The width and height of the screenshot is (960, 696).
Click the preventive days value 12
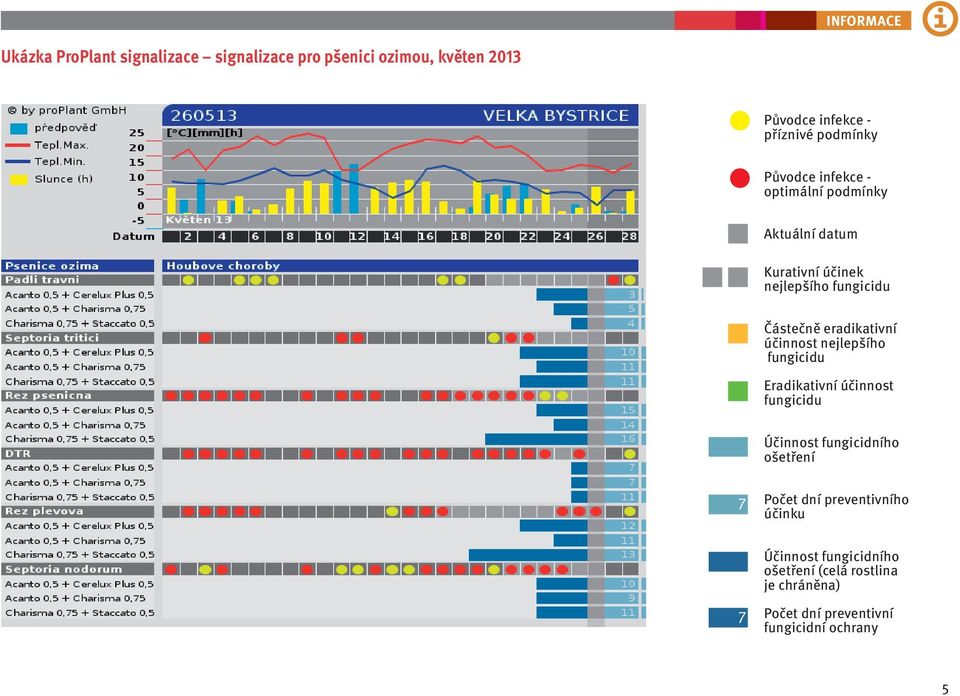[628, 526]
